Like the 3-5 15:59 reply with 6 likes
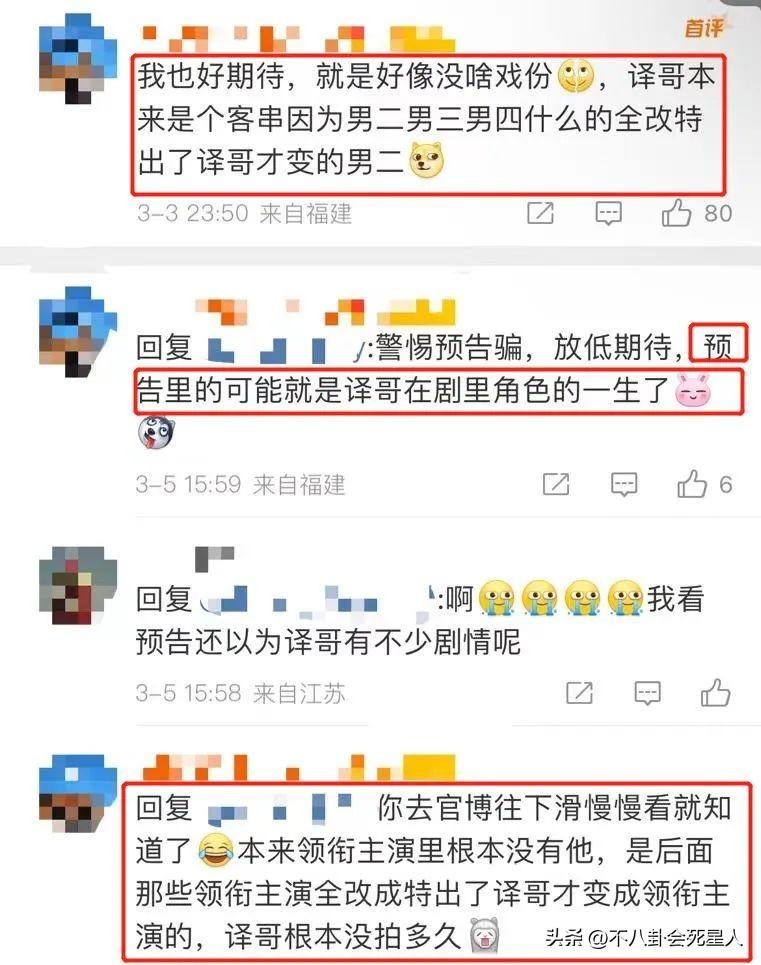Screen dimensions: 761x965 [691, 484]
